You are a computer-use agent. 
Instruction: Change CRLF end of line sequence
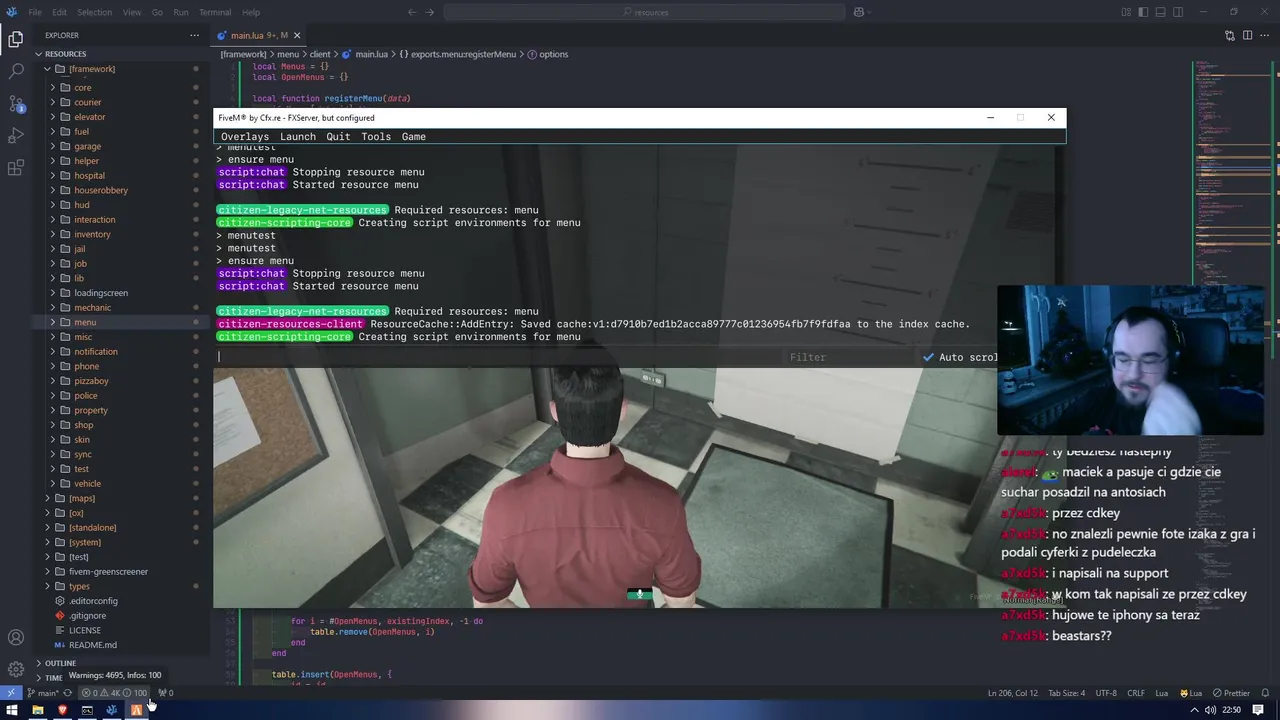[x=1136, y=693]
